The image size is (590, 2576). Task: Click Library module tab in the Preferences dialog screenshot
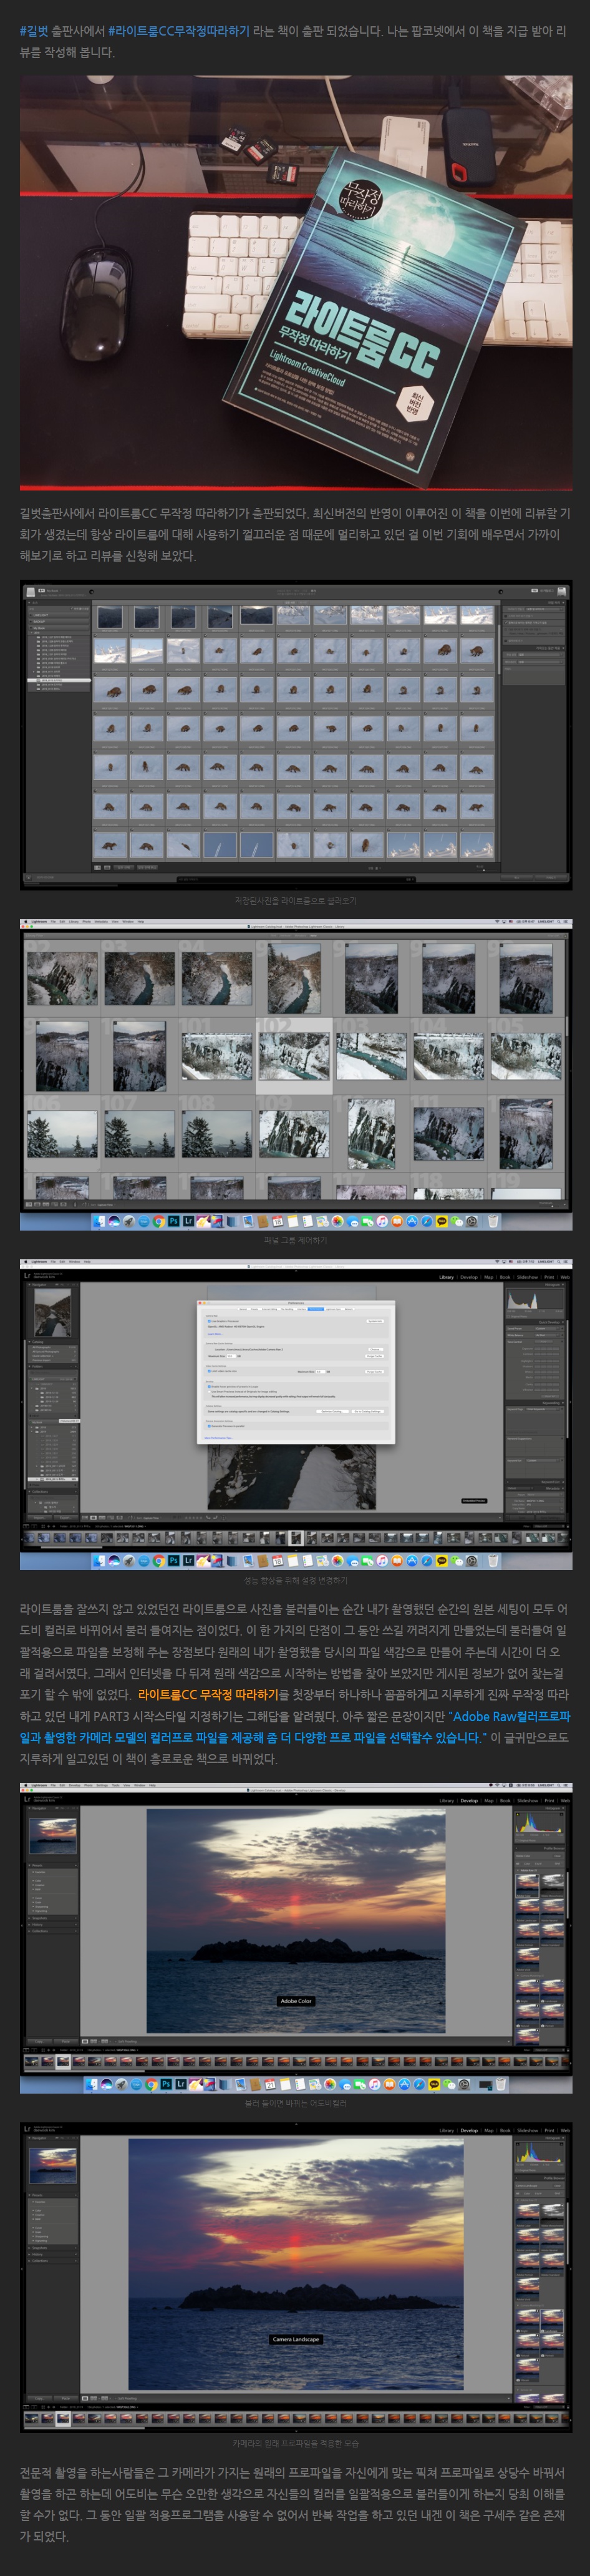pos(446,1277)
